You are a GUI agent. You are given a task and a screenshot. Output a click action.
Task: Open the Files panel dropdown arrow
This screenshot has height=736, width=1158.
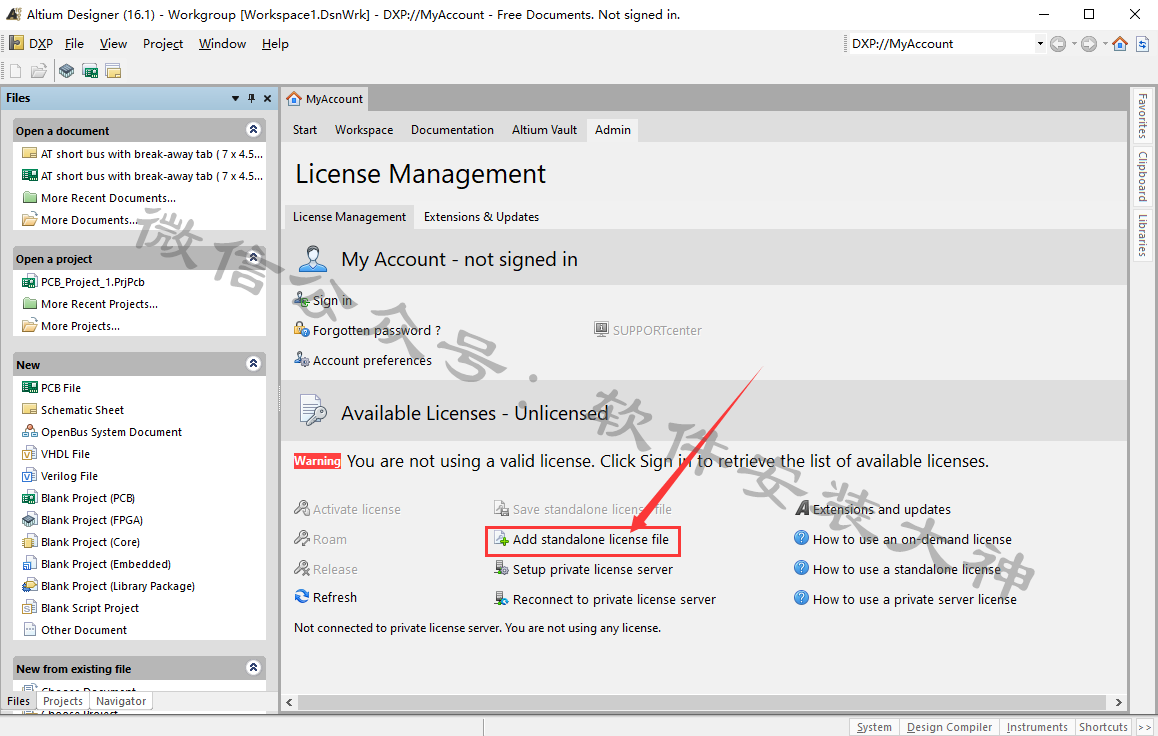tap(235, 98)
